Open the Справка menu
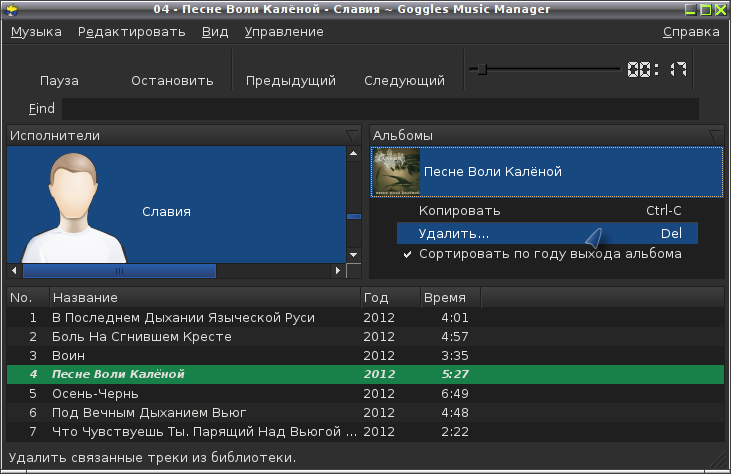731x474 pixels. tap(691, 32)
